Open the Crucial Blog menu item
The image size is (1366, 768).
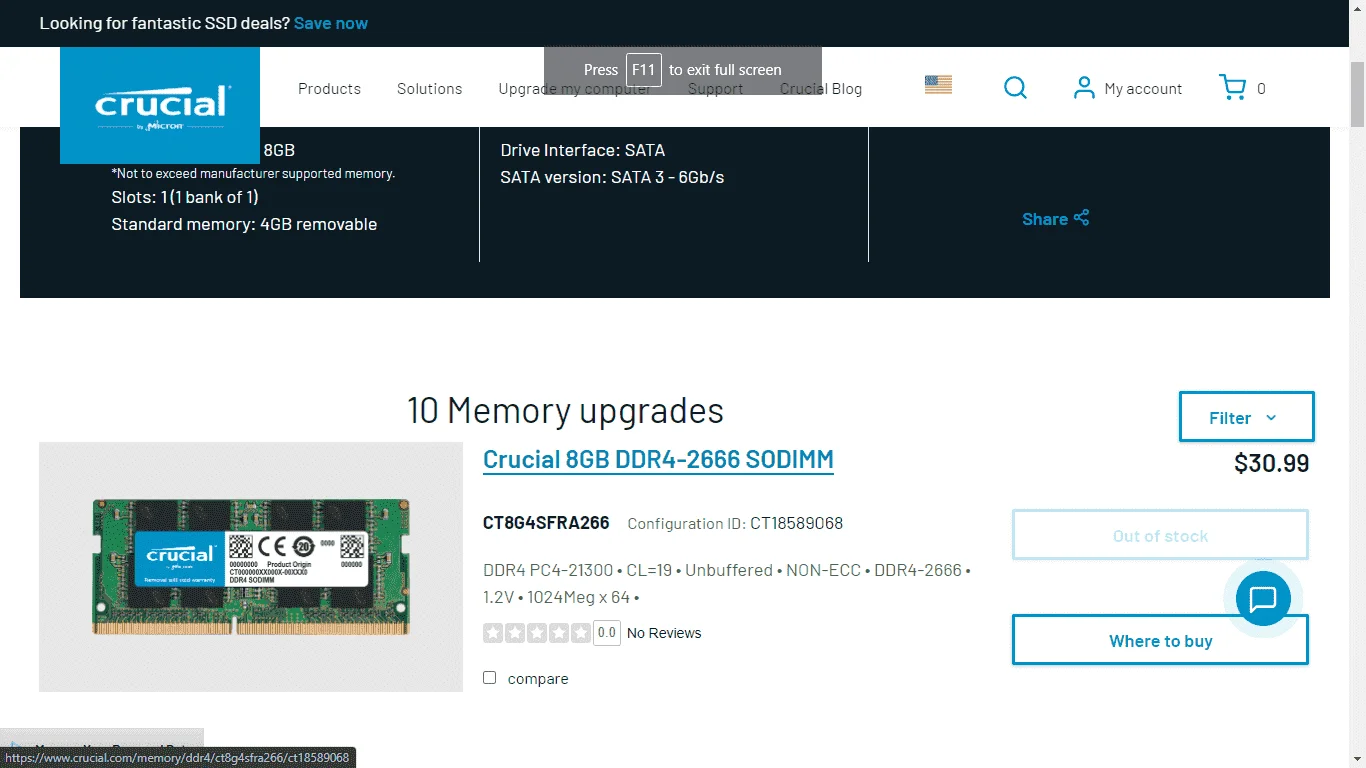820,89
